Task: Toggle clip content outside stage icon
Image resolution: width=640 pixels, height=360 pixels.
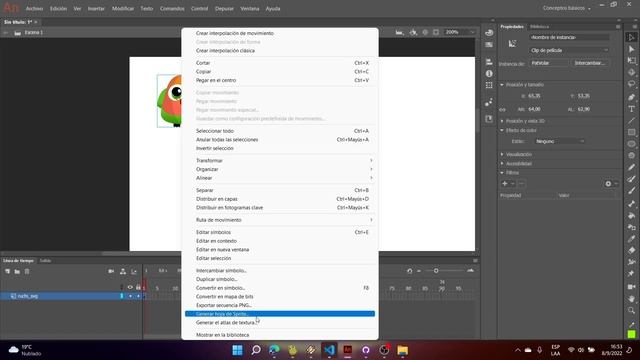Action: pos(436,32)
